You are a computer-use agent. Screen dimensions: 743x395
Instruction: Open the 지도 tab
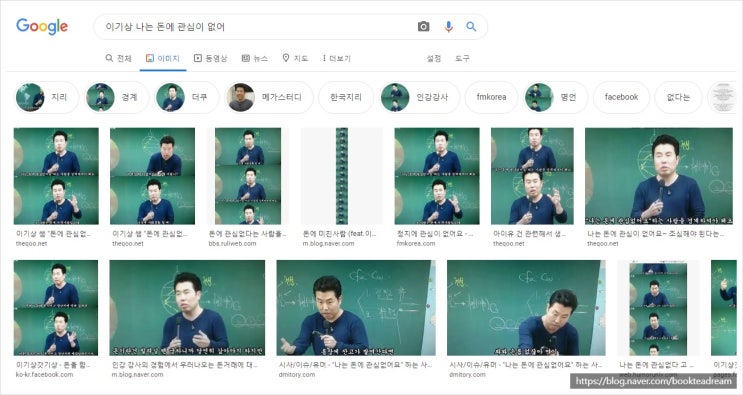295,58
